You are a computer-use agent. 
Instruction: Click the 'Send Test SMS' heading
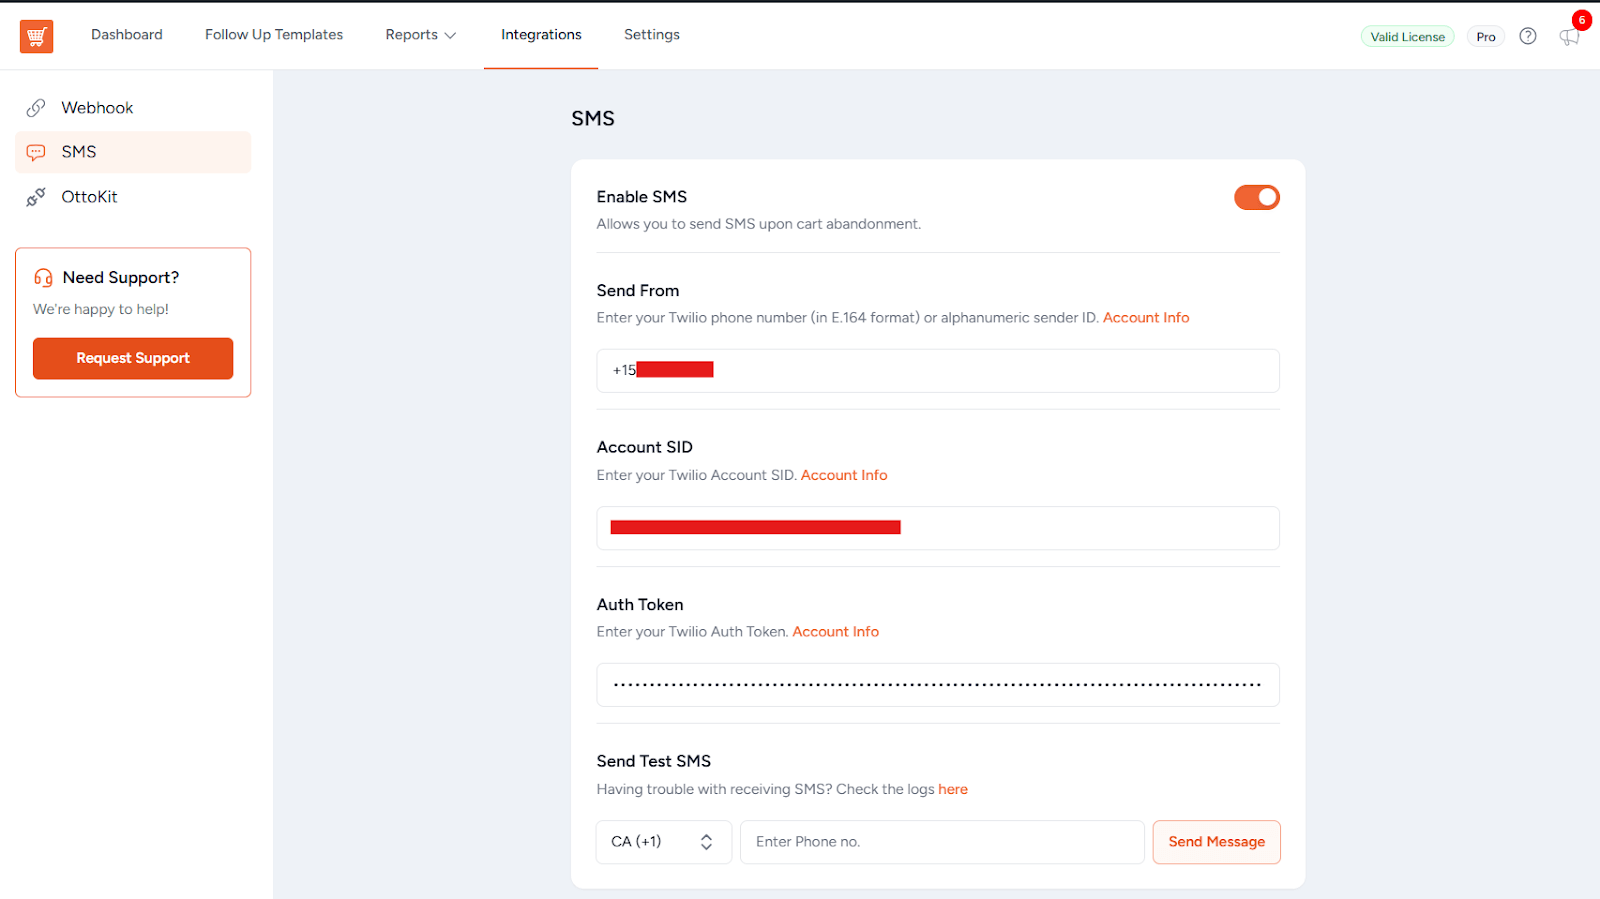[x=654, y=761]
